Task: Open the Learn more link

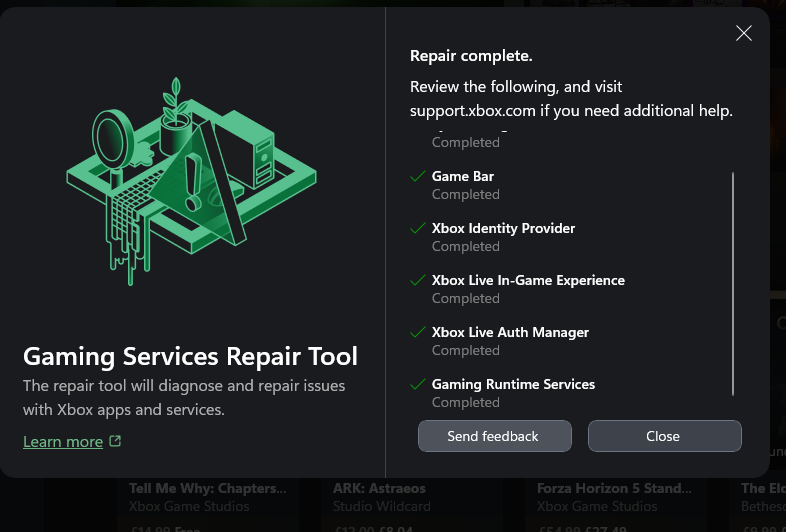Action: click(x=63, y=441)
